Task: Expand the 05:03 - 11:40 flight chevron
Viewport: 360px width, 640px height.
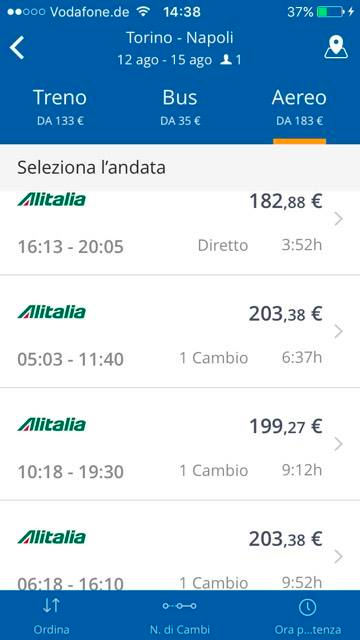Action: click(338, 332)
